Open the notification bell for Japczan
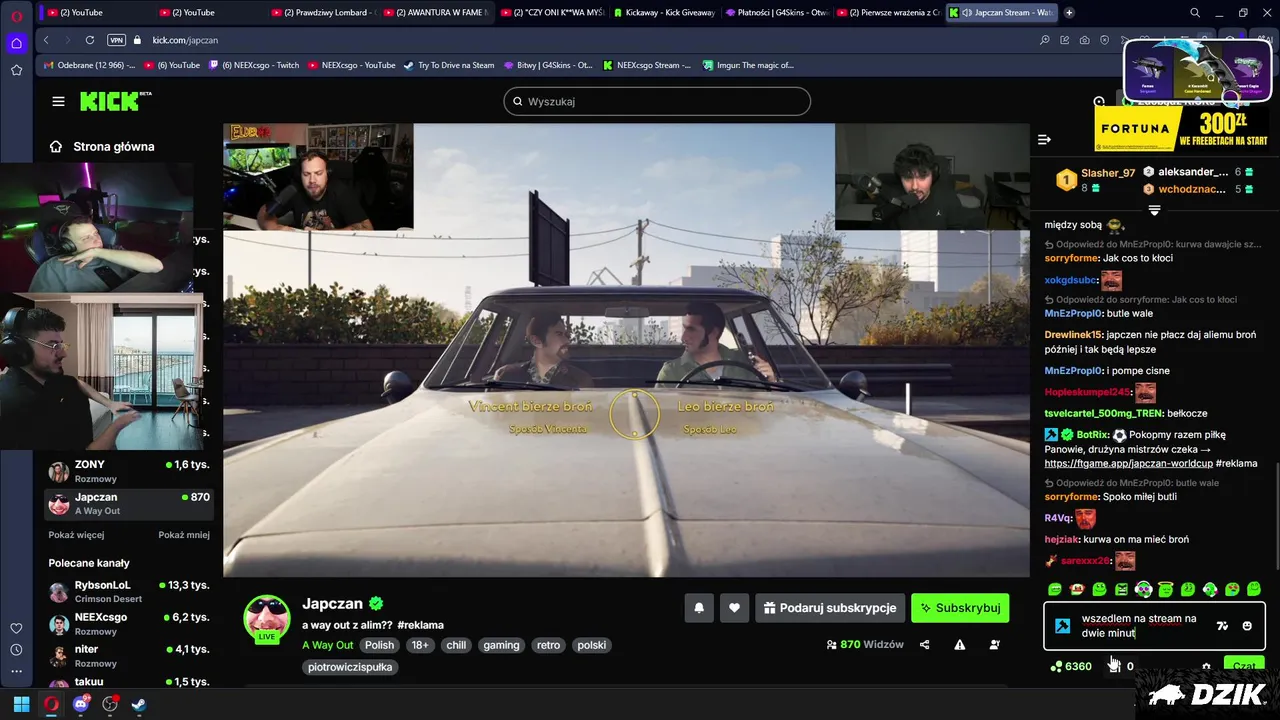This screenshot has height=720, width=1280. (699, 607)
